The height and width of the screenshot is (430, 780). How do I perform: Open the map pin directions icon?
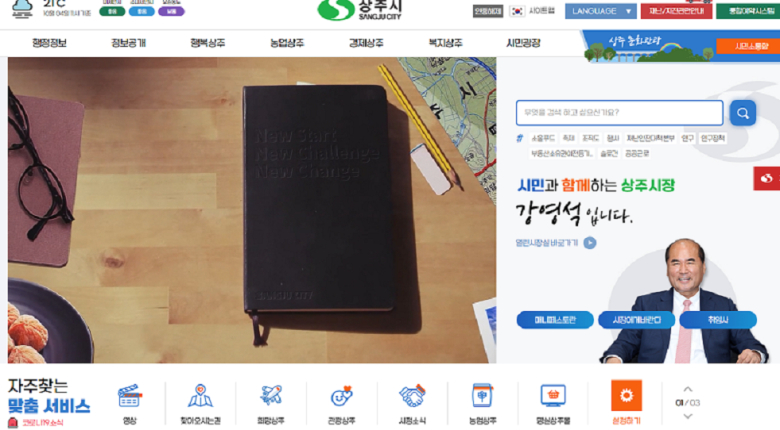200,396
